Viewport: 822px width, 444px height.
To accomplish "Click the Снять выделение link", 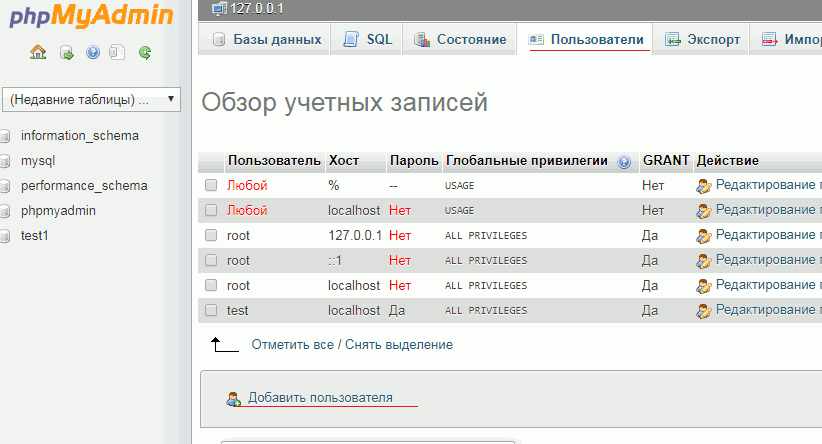I will [x=399, y=344].
